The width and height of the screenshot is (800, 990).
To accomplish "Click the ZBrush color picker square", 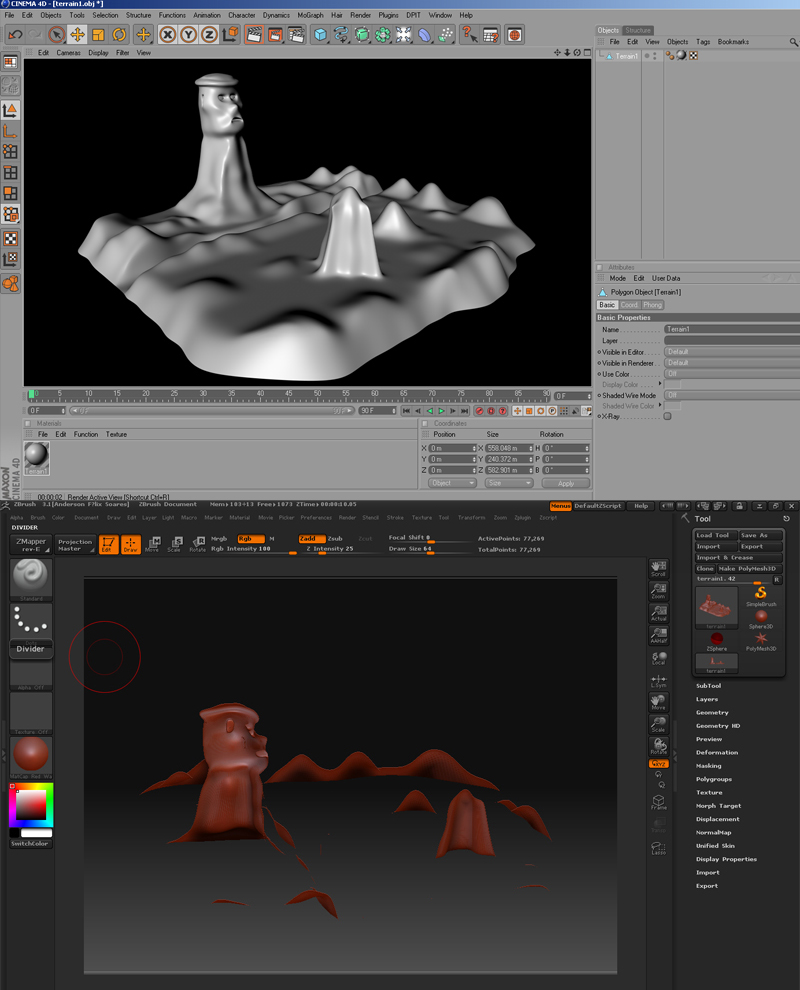I will coord(31,805).
